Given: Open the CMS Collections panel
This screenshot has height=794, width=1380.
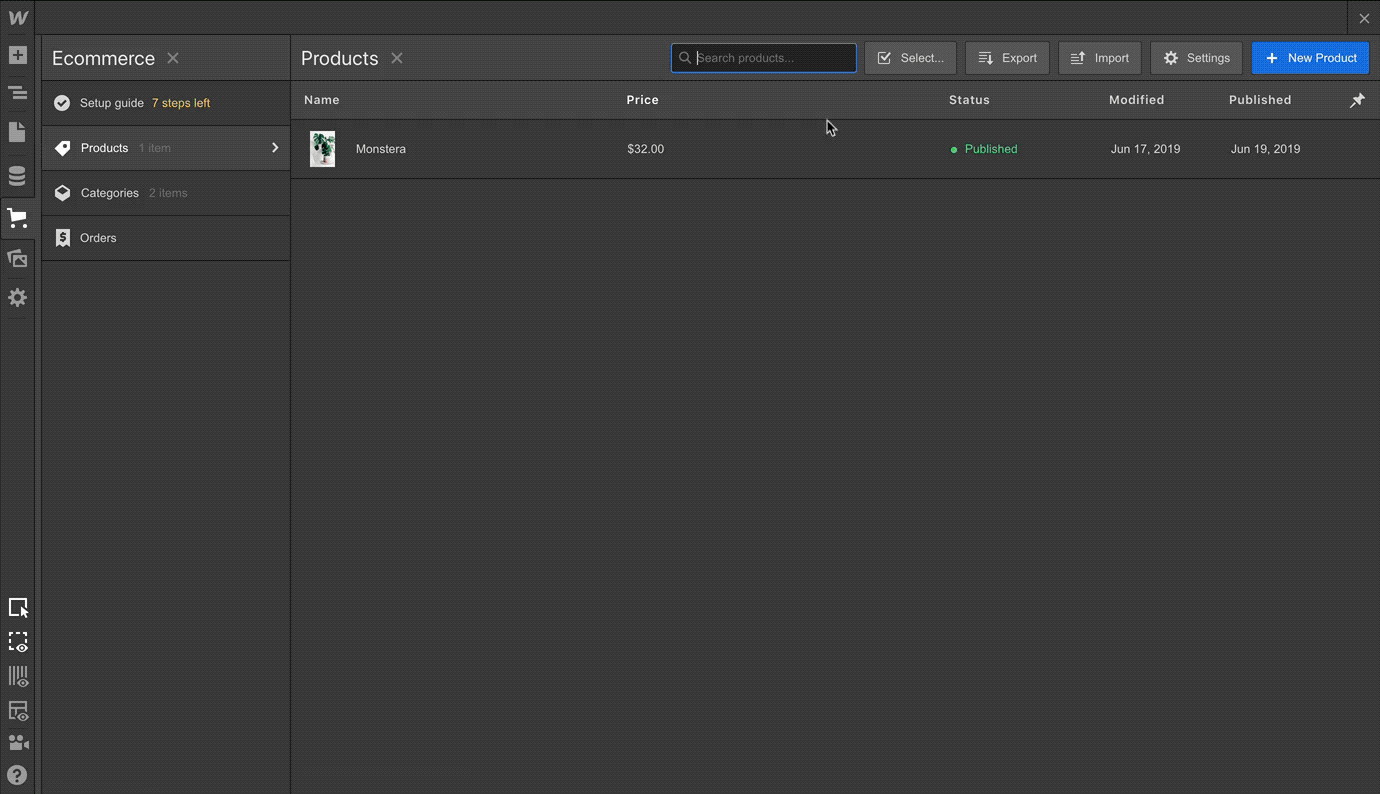Looking at the screenshot, I should coord(18,175).
